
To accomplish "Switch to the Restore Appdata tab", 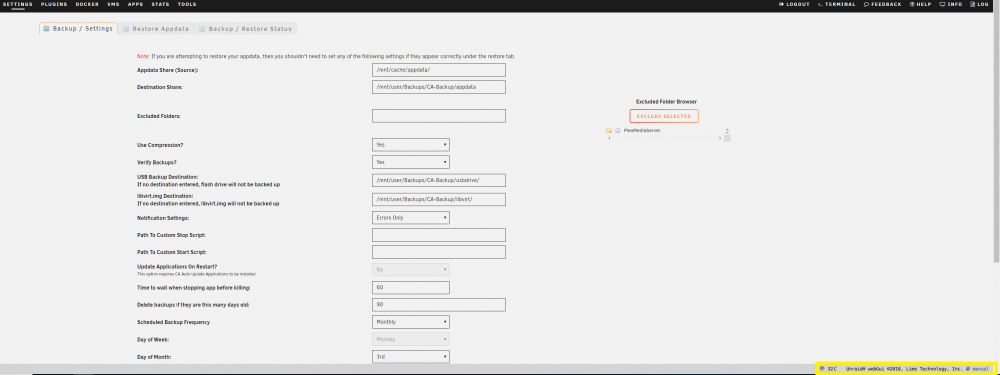I will point(156,29).
